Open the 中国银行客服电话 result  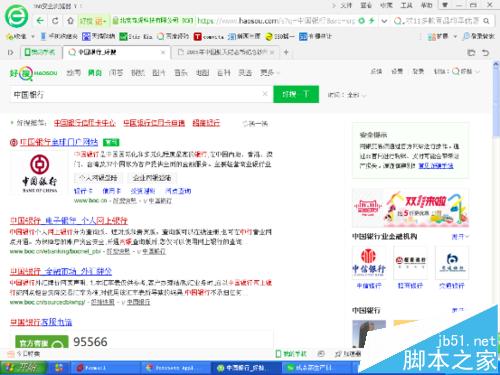(x=41, y=322)
